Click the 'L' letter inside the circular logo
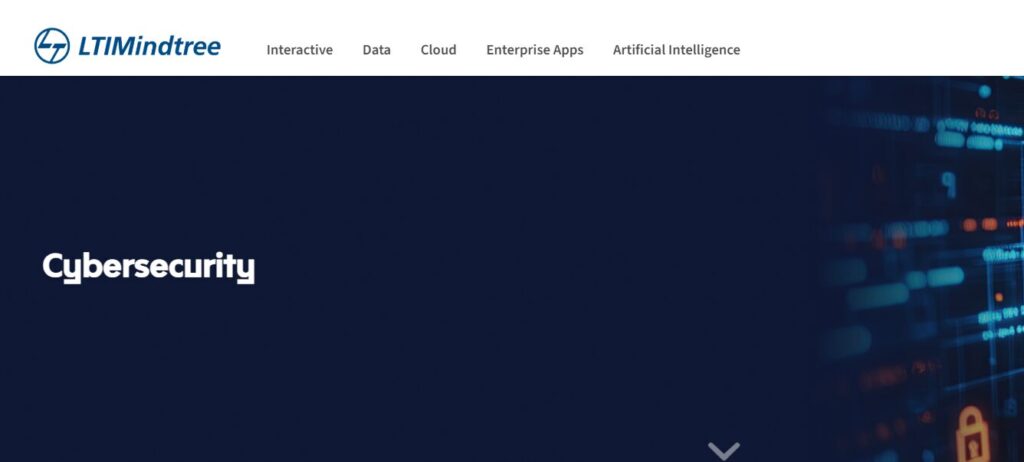This screenshot has width=1024, height=462. 47,41
